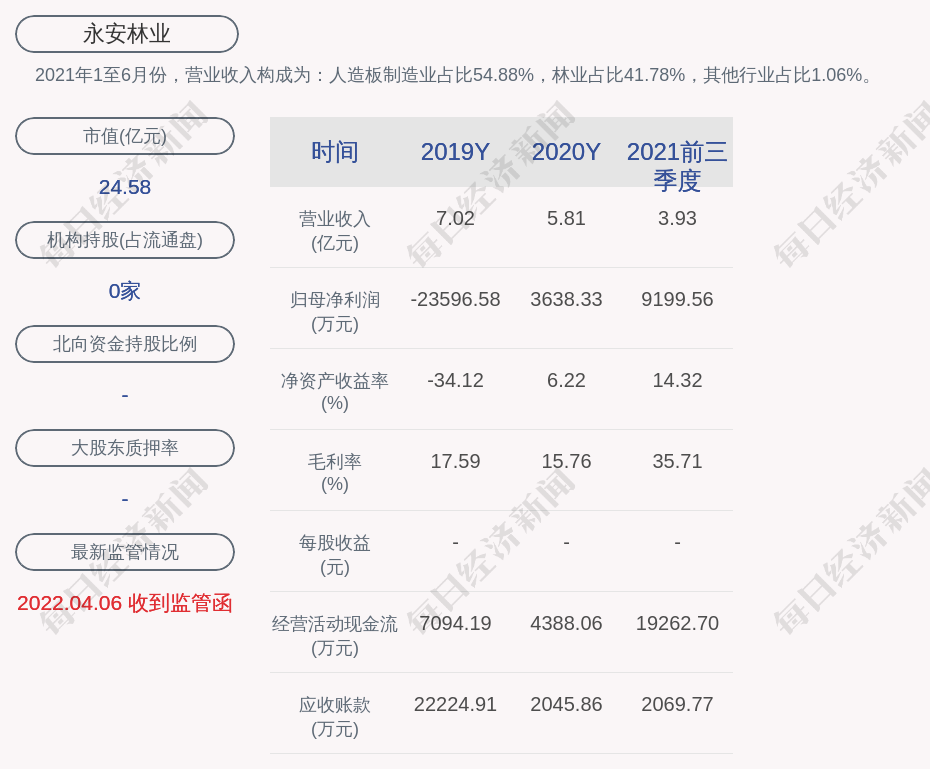Select the 时间 column header

pos(335,152)
